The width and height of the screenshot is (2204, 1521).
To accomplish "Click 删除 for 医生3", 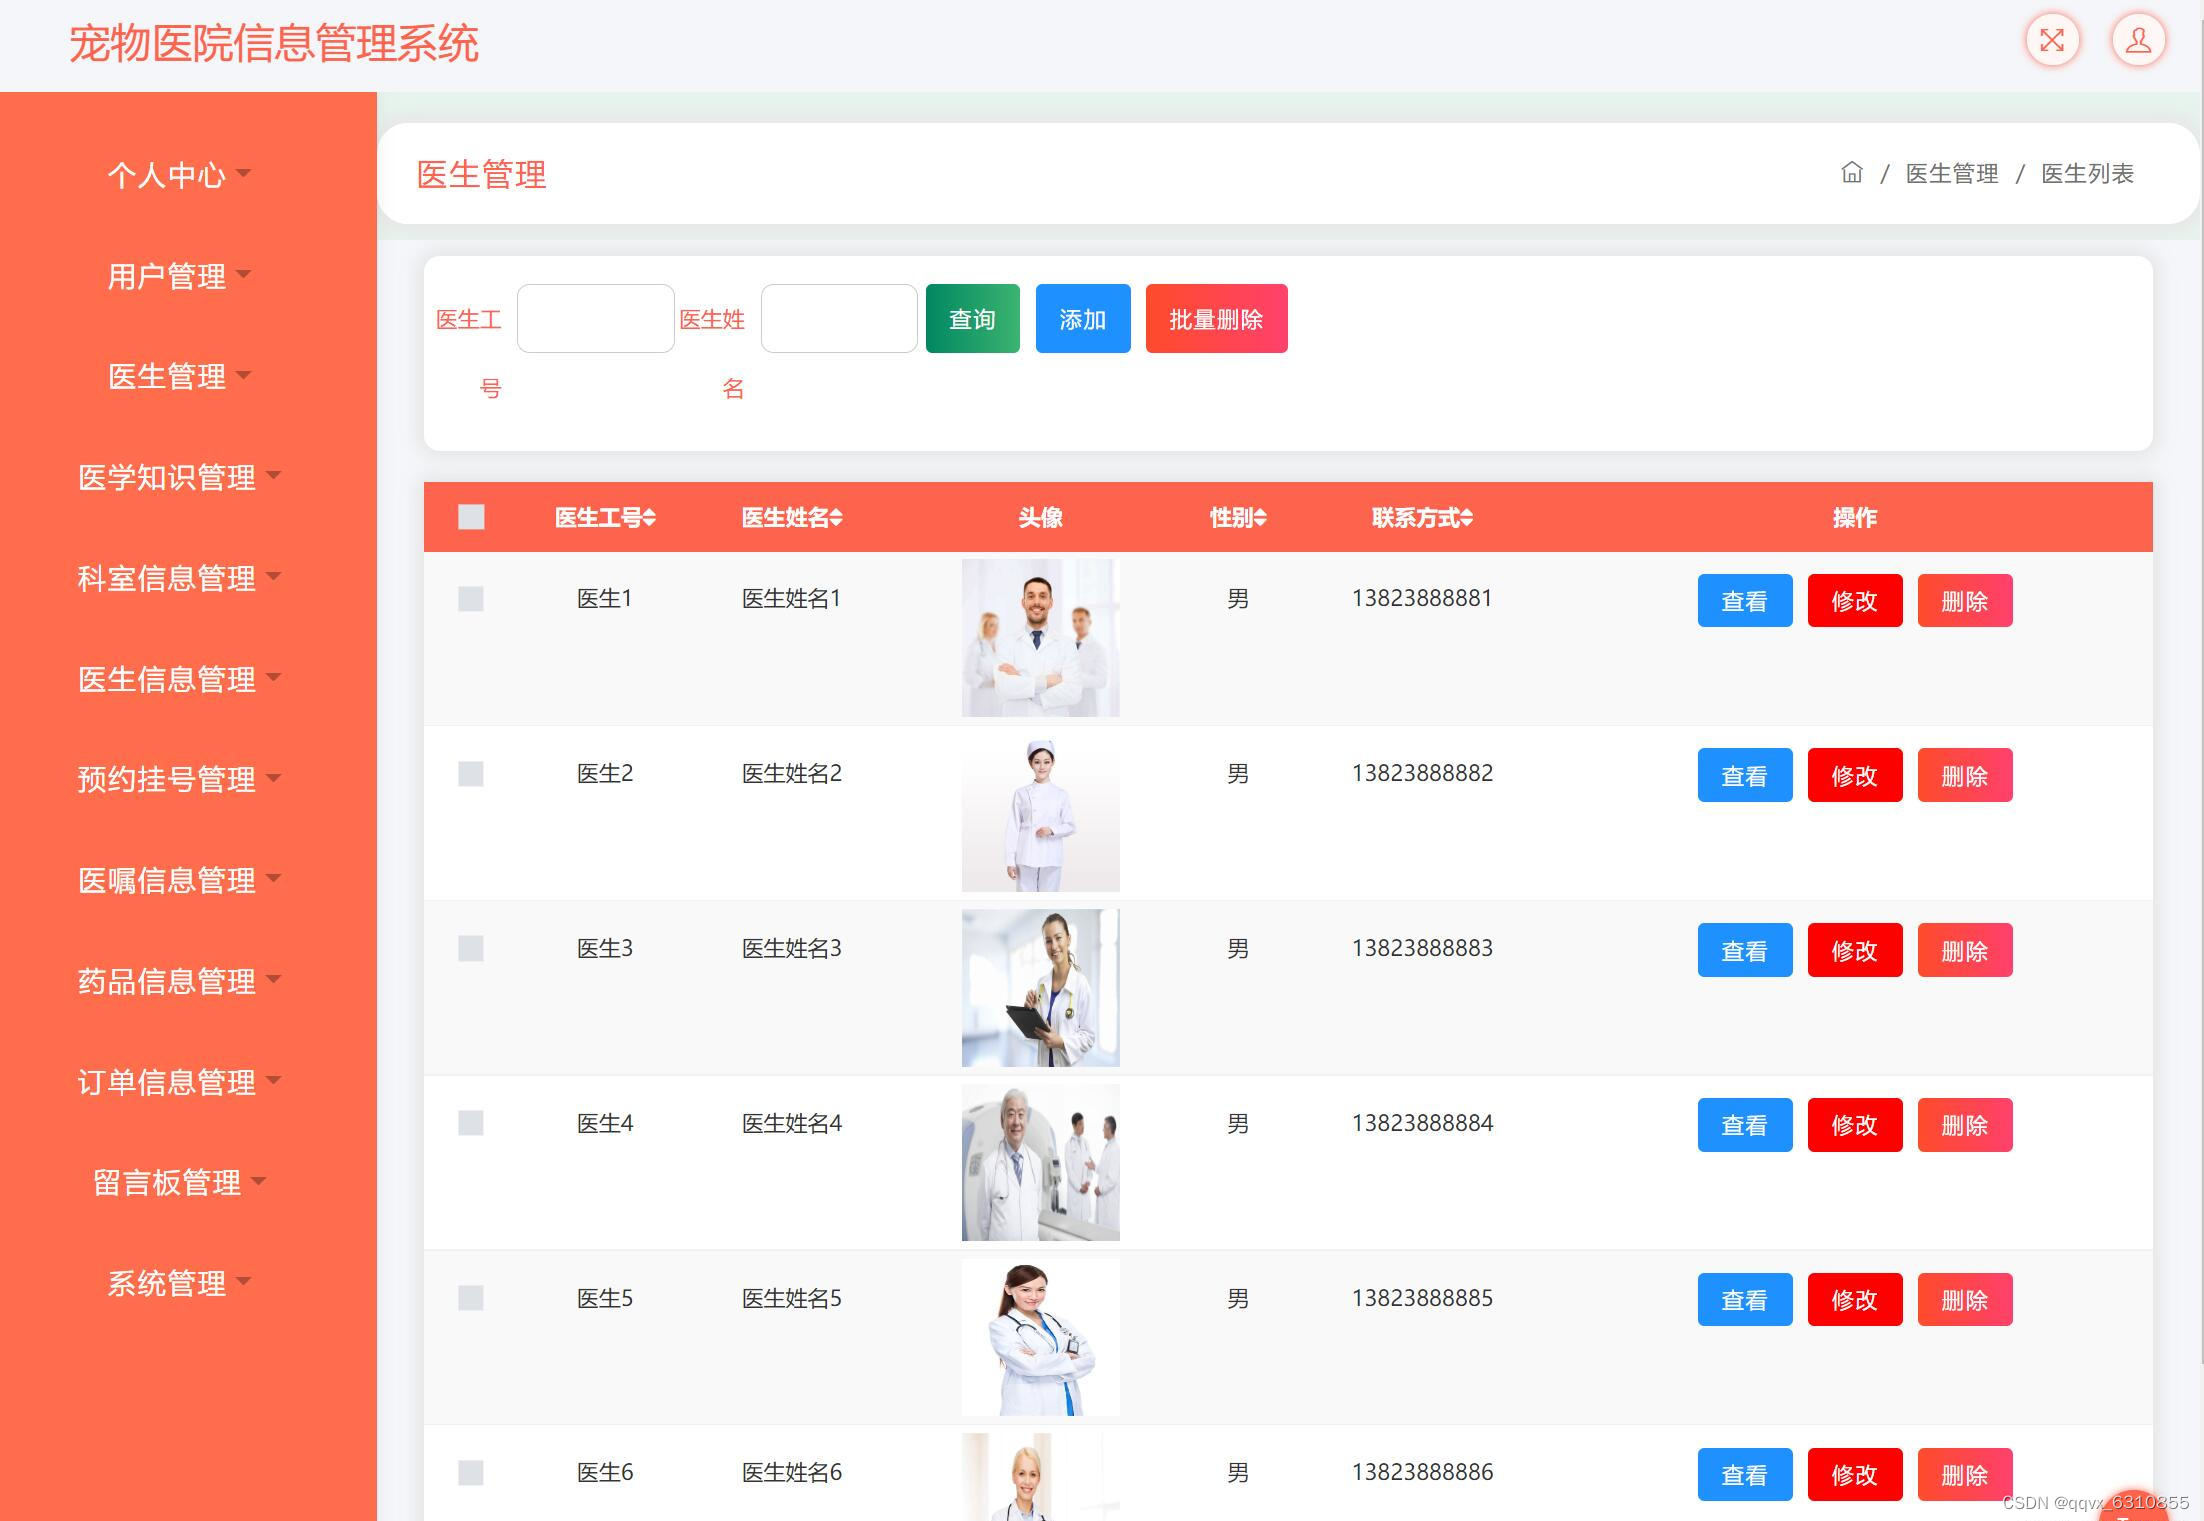I will point(1964,950).
